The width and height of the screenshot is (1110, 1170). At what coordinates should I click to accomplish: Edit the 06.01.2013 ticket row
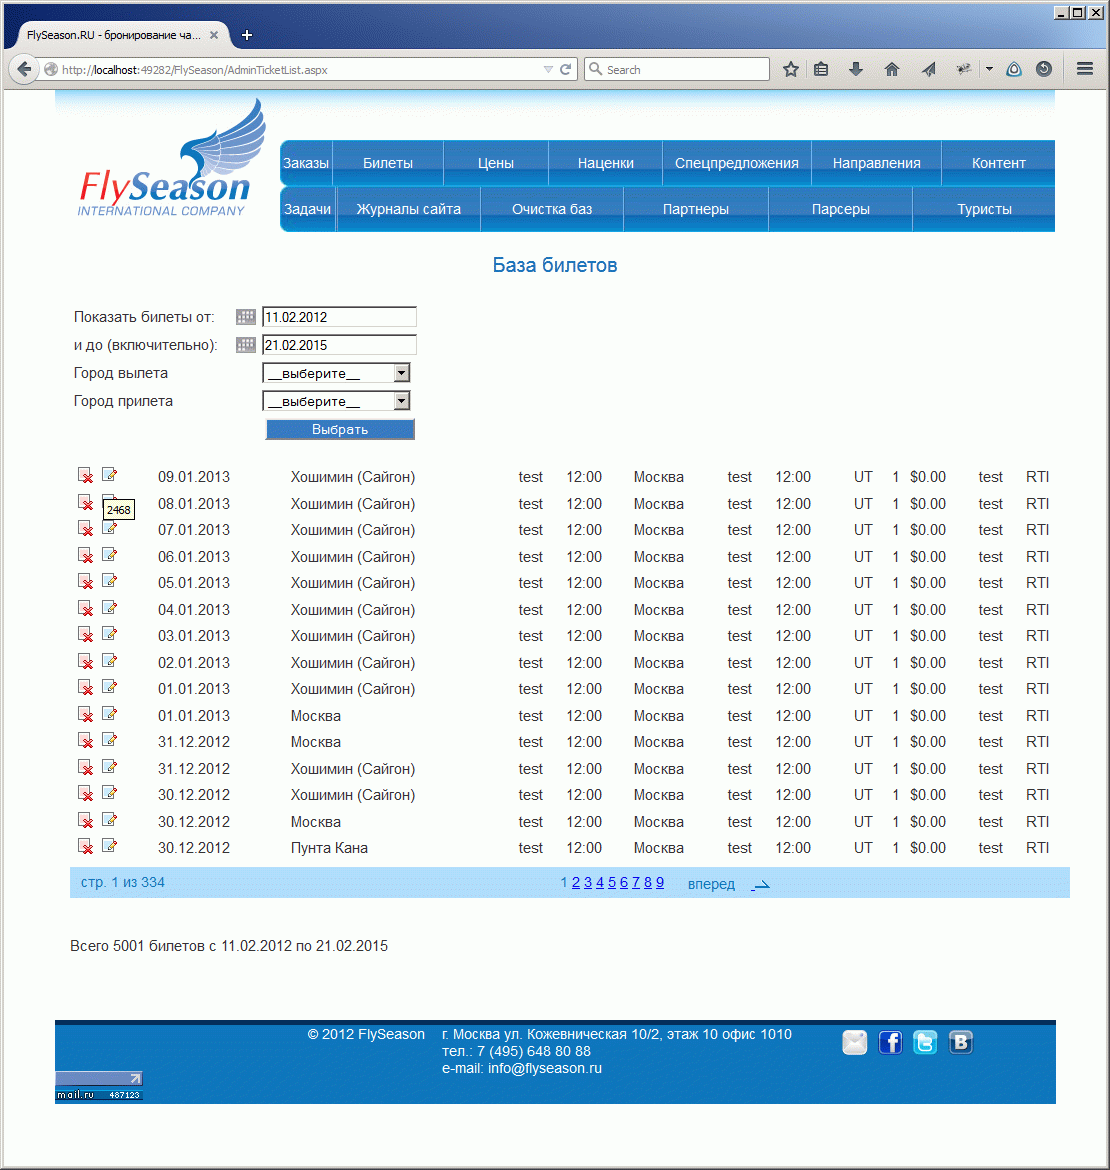pos(110,554)
